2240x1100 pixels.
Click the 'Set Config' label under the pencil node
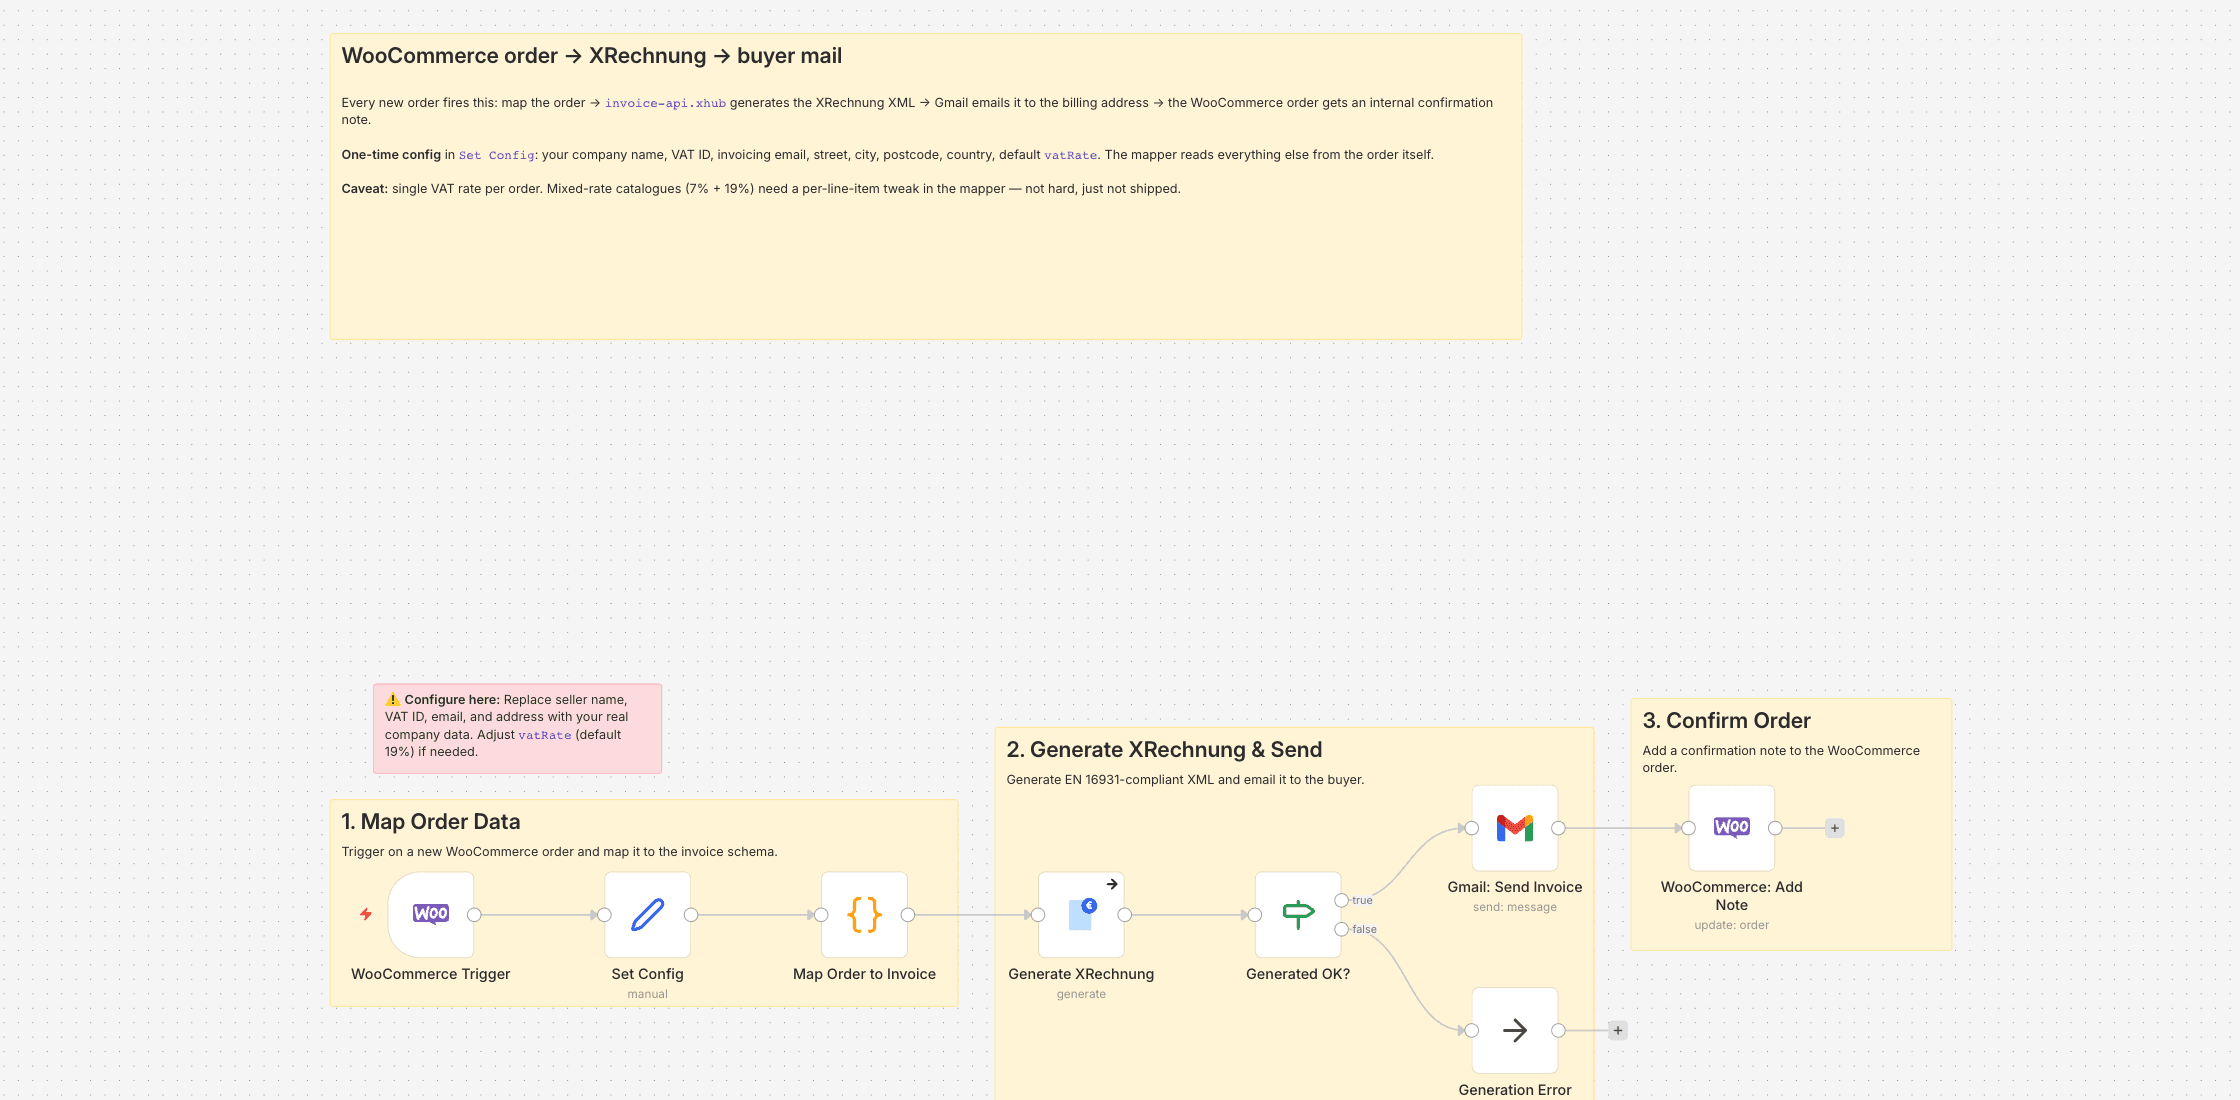(648, 974)
